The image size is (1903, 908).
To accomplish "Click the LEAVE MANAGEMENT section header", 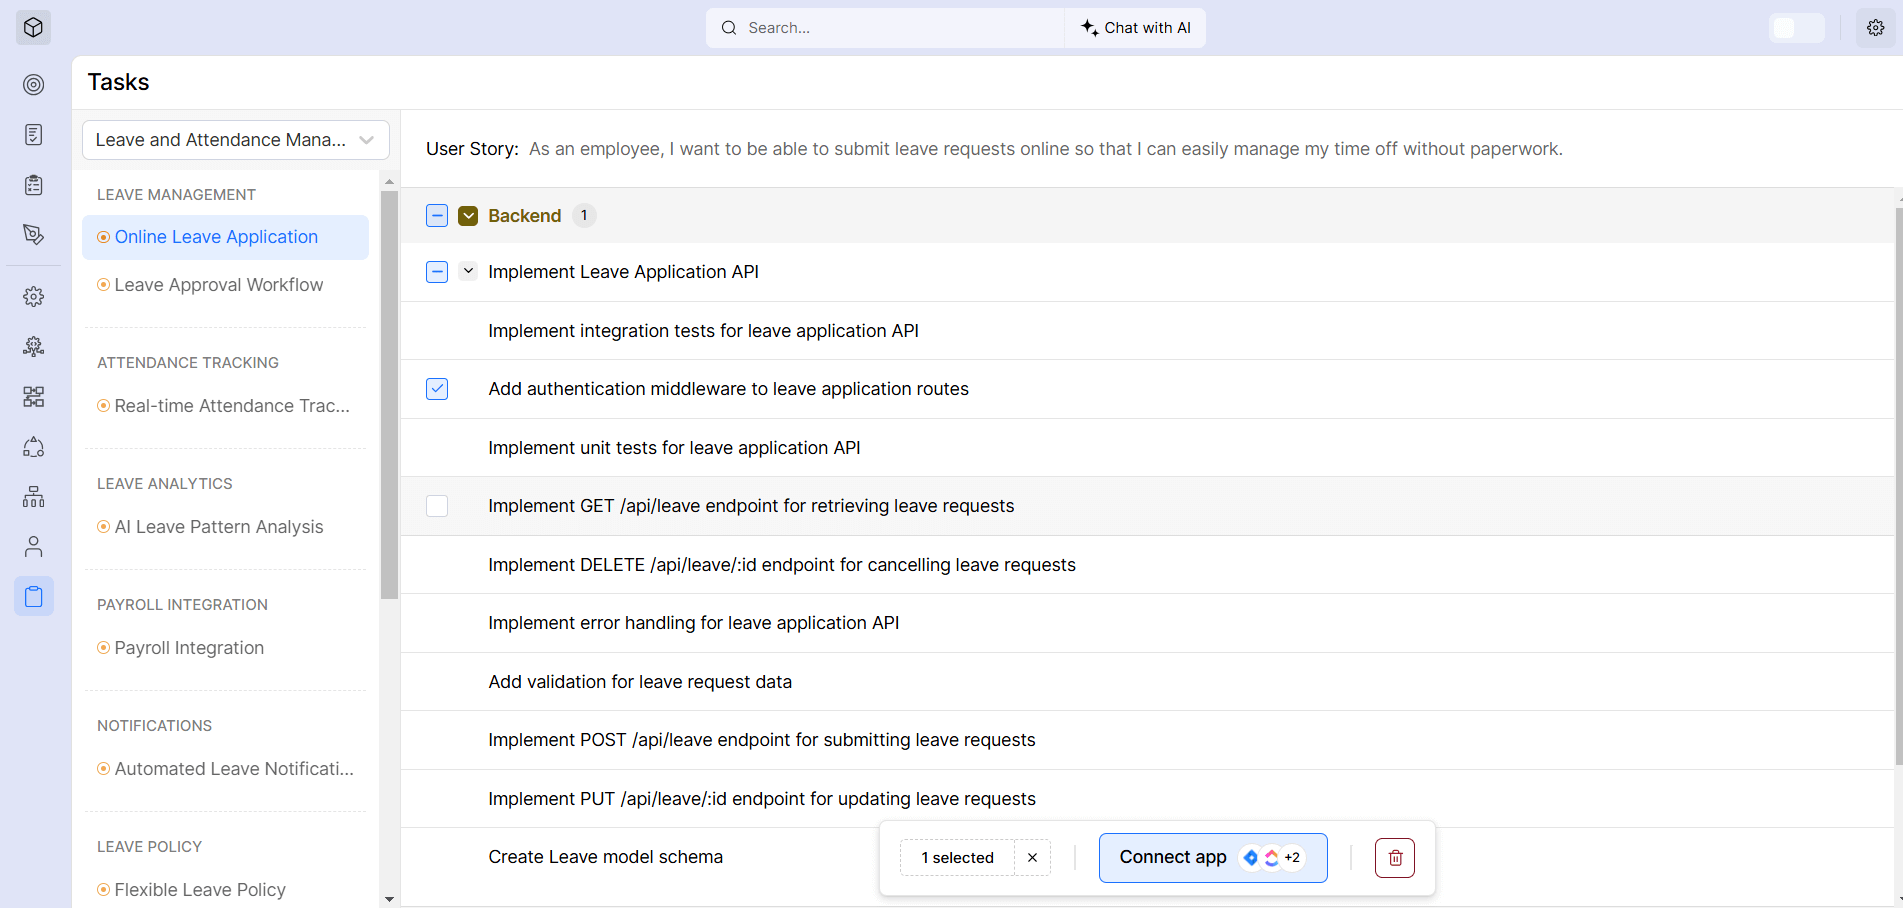I will pos(176,195).
